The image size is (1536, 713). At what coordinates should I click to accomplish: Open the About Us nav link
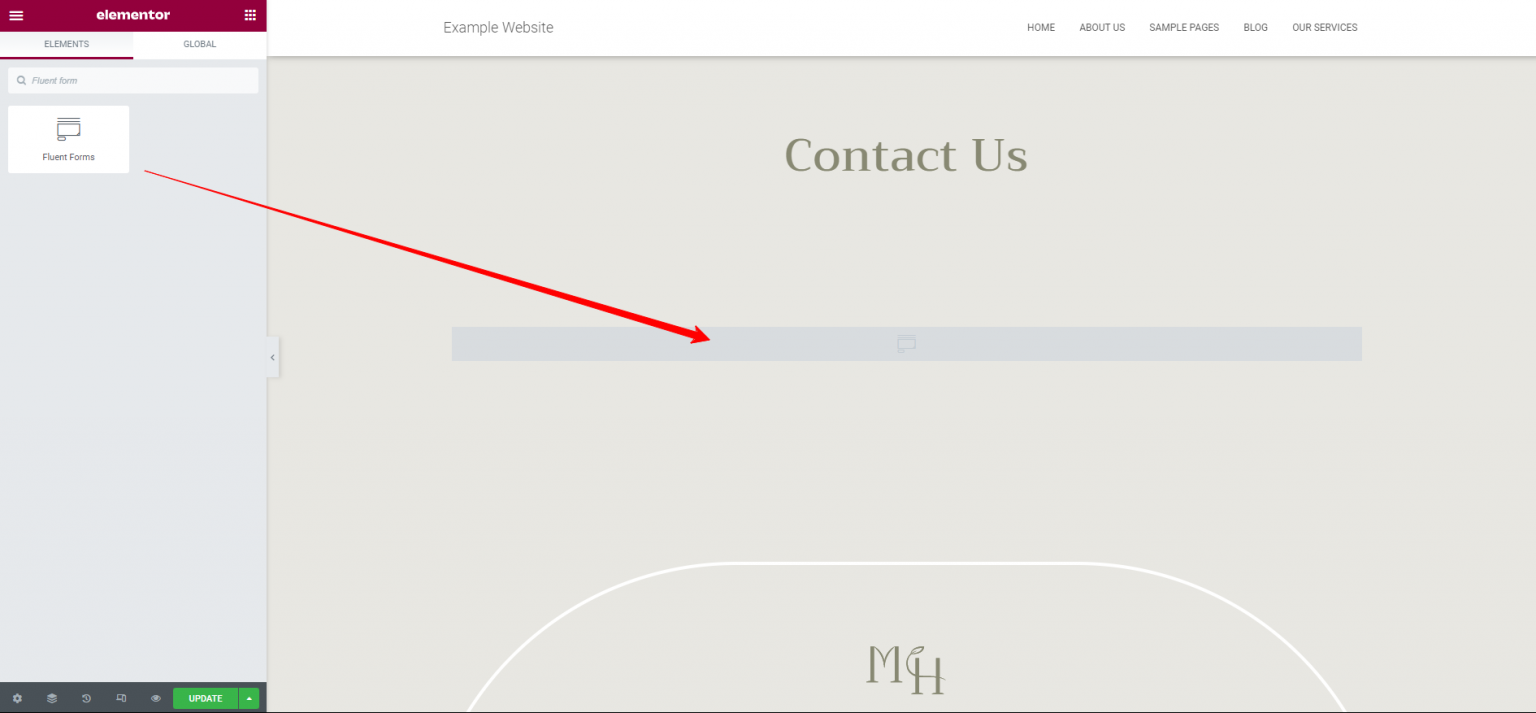(x=1102, y=28)
